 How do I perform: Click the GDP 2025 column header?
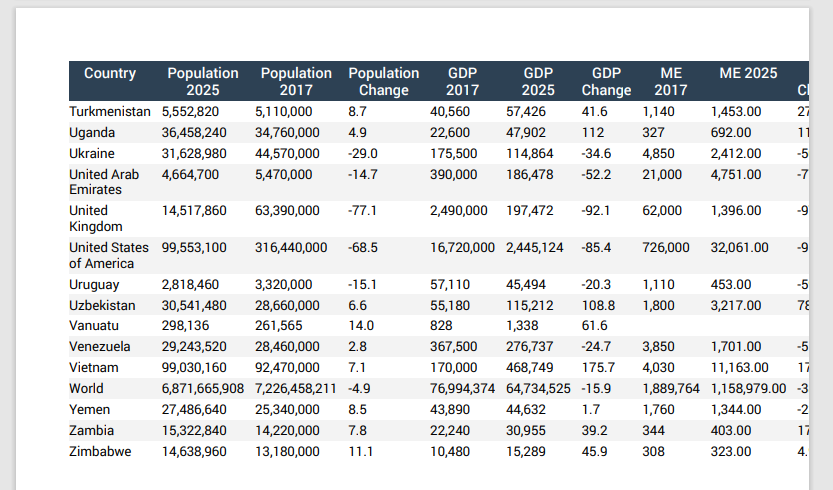click(538, 81)
